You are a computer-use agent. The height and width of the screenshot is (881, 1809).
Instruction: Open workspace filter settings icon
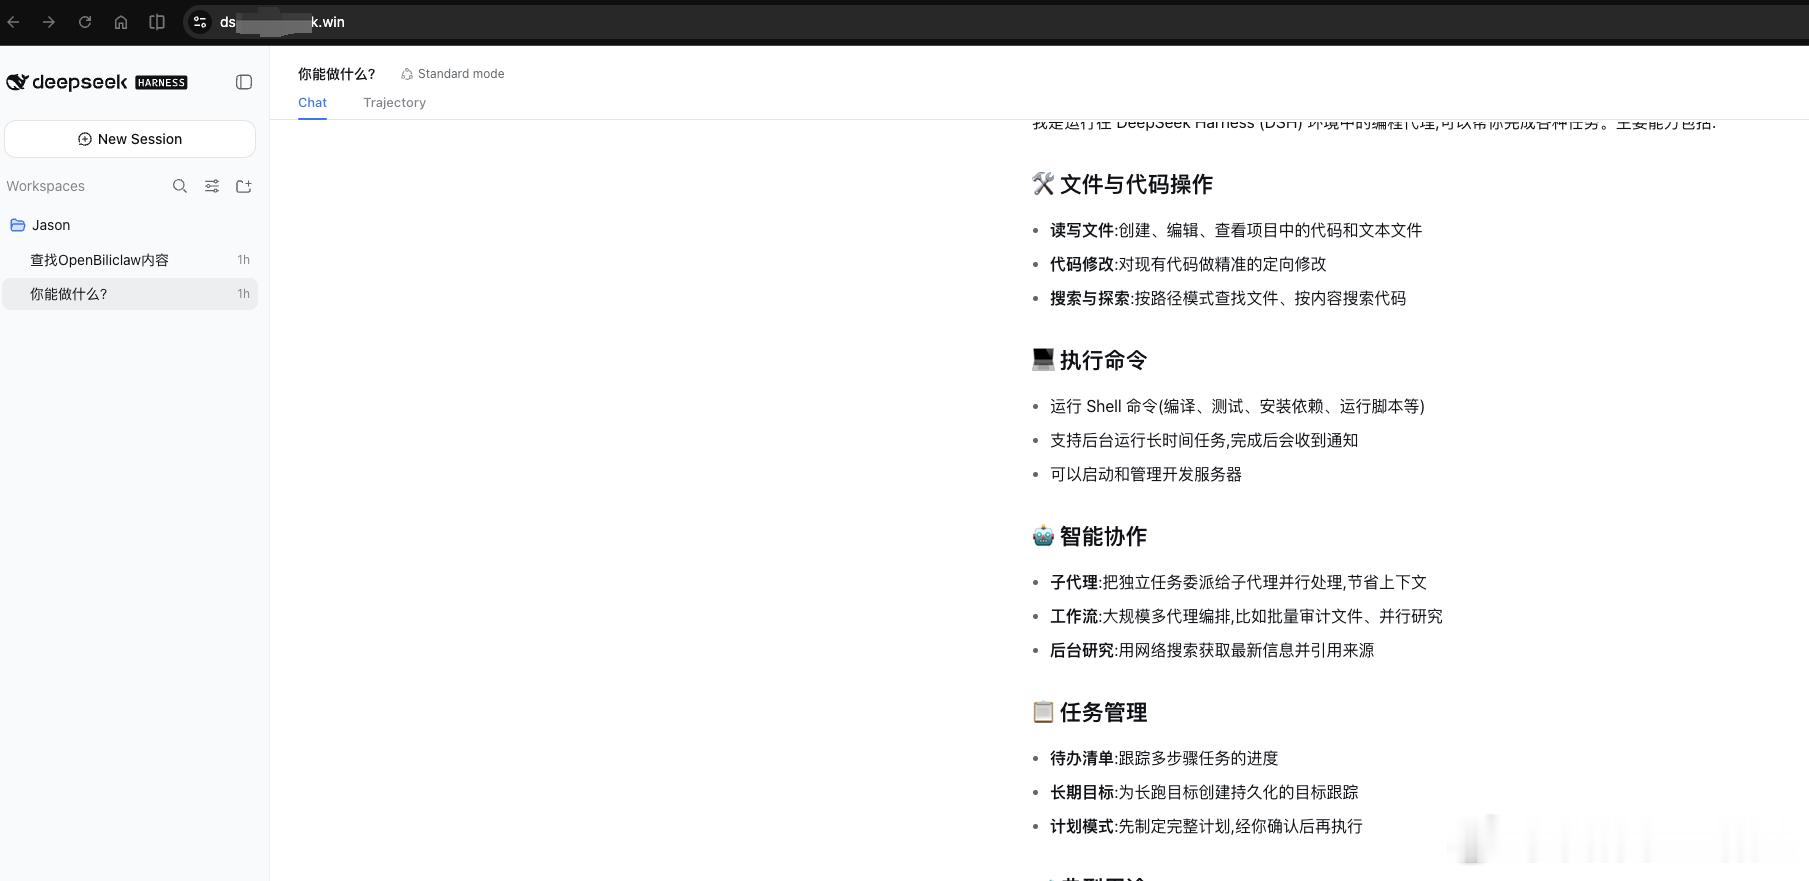[212, 186]
